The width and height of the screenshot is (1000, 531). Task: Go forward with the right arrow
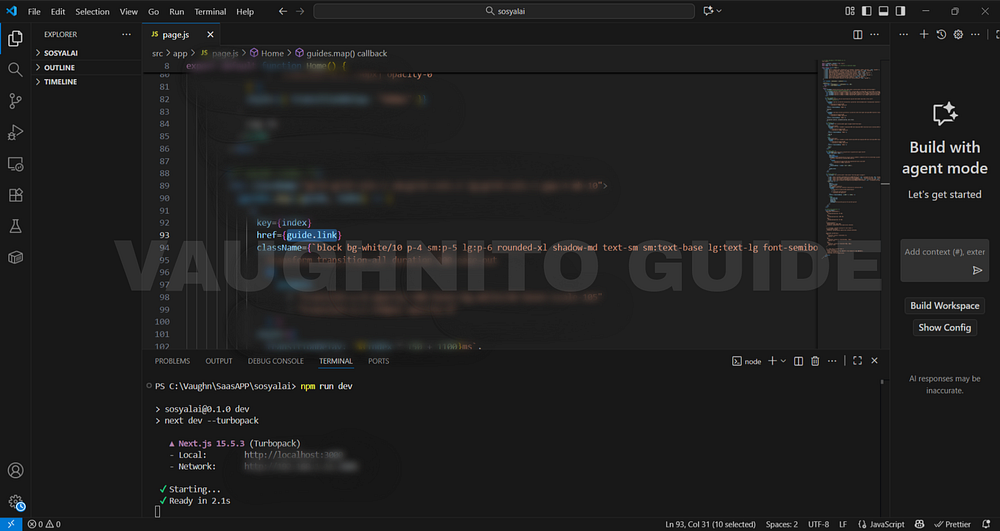(x=300, y=11)
